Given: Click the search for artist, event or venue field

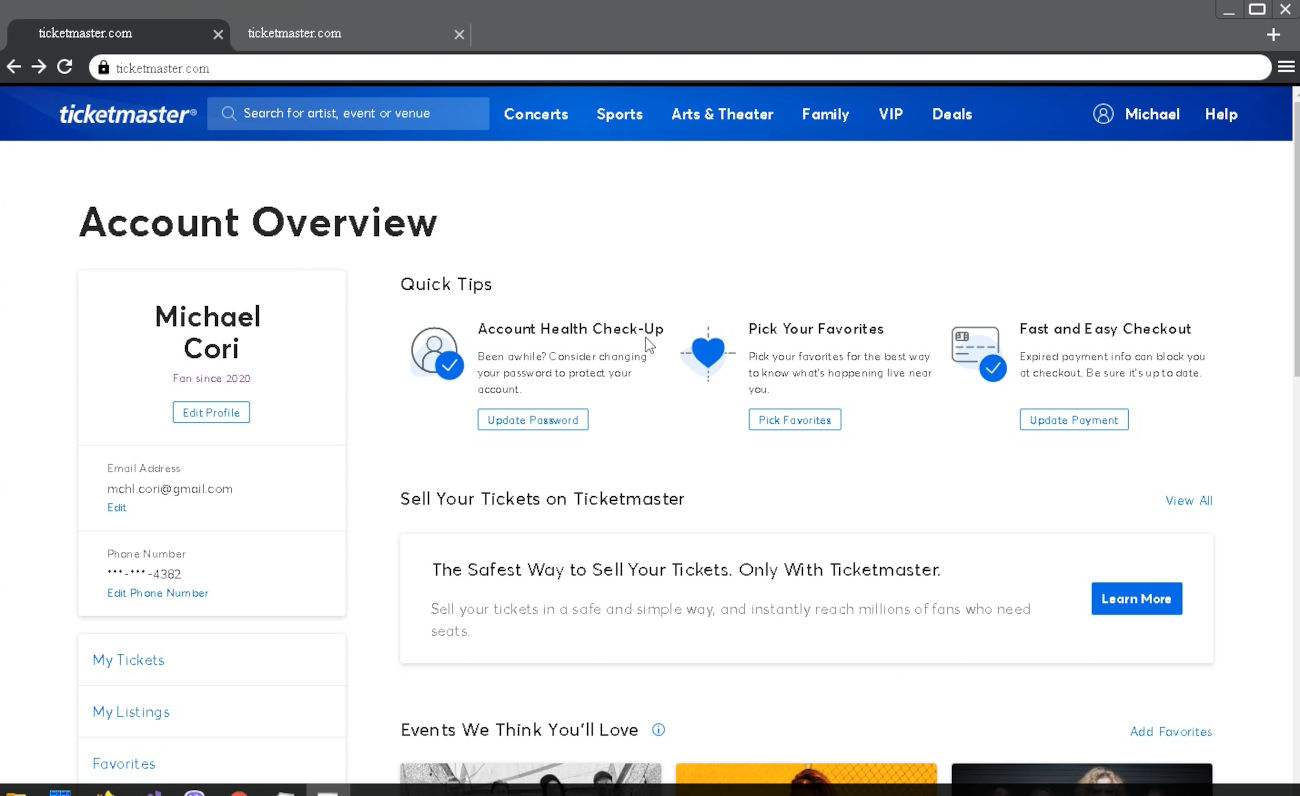Looking at the screenshot, I should point(348,114).
